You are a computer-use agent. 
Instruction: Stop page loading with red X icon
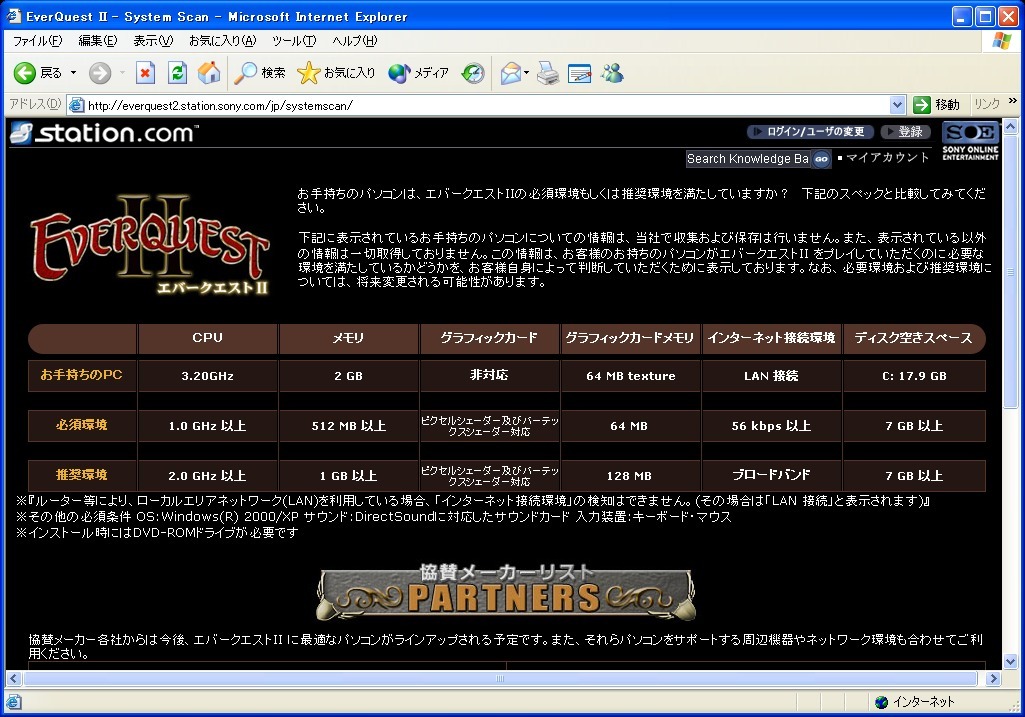click(x=145, y=73)
